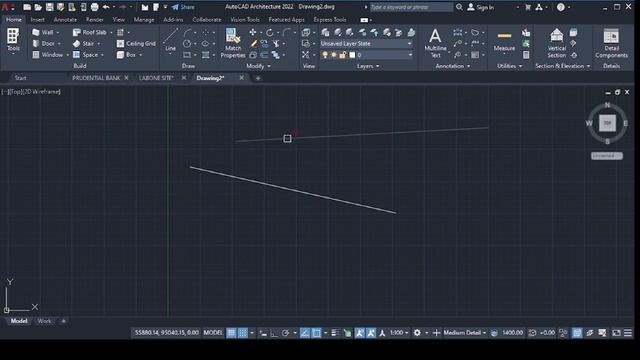Toggle object snap tracking in status bar
This screenshot has width=640, height=360.
304,333
